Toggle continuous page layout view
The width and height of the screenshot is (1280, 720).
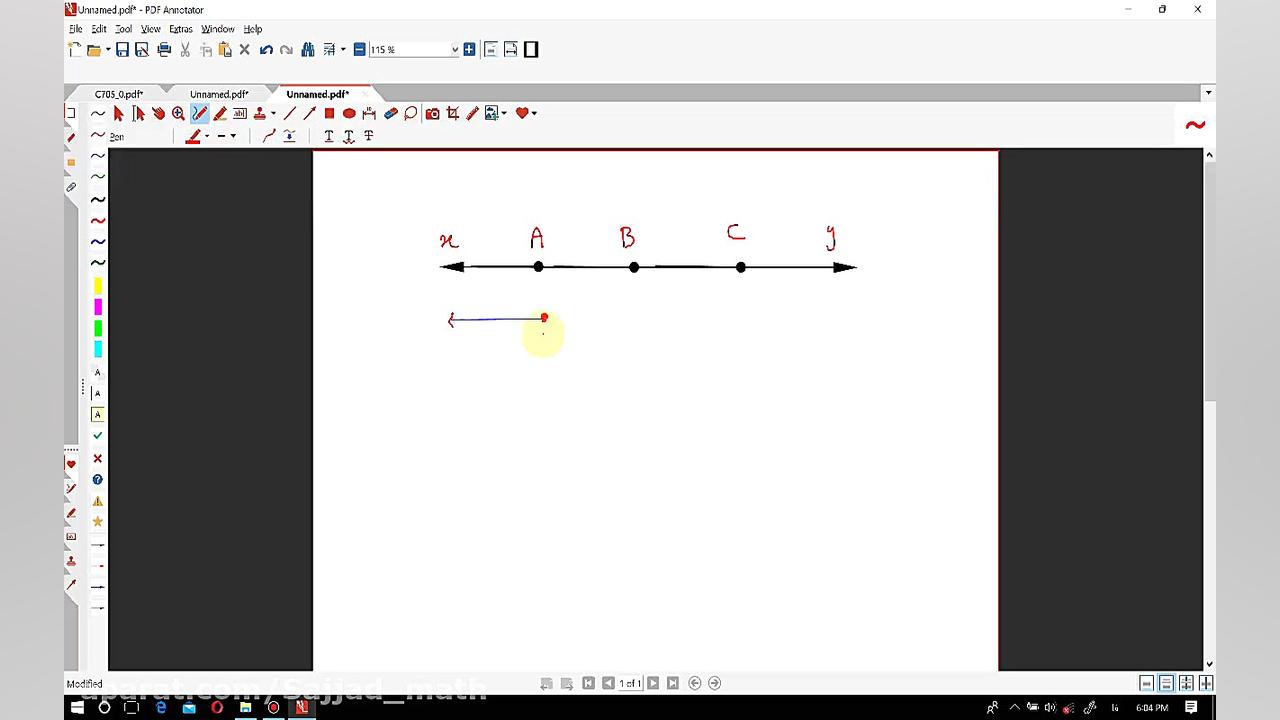(x=1166, y=683)
